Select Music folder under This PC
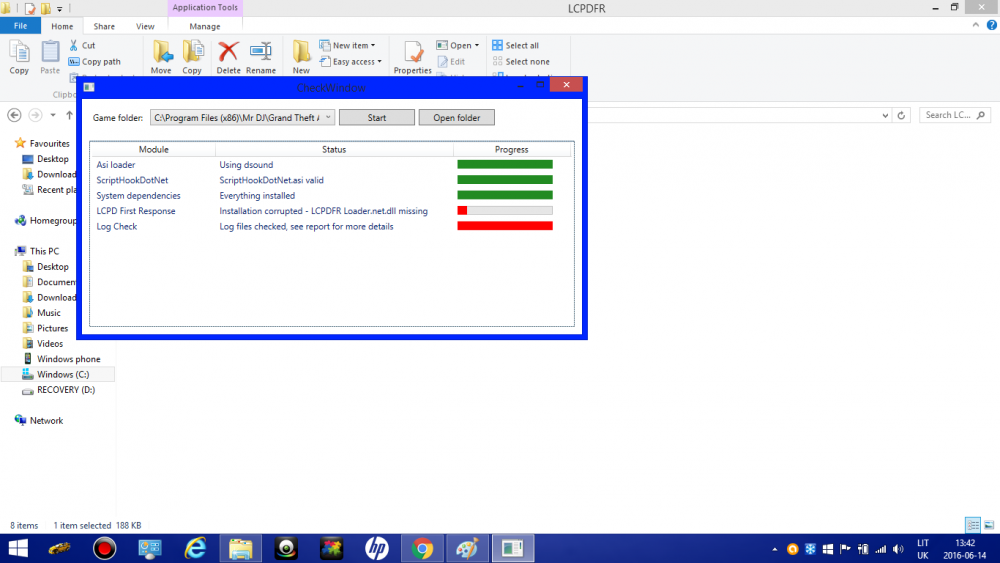Screen dimensions: 1000x563 click(42, 312)
